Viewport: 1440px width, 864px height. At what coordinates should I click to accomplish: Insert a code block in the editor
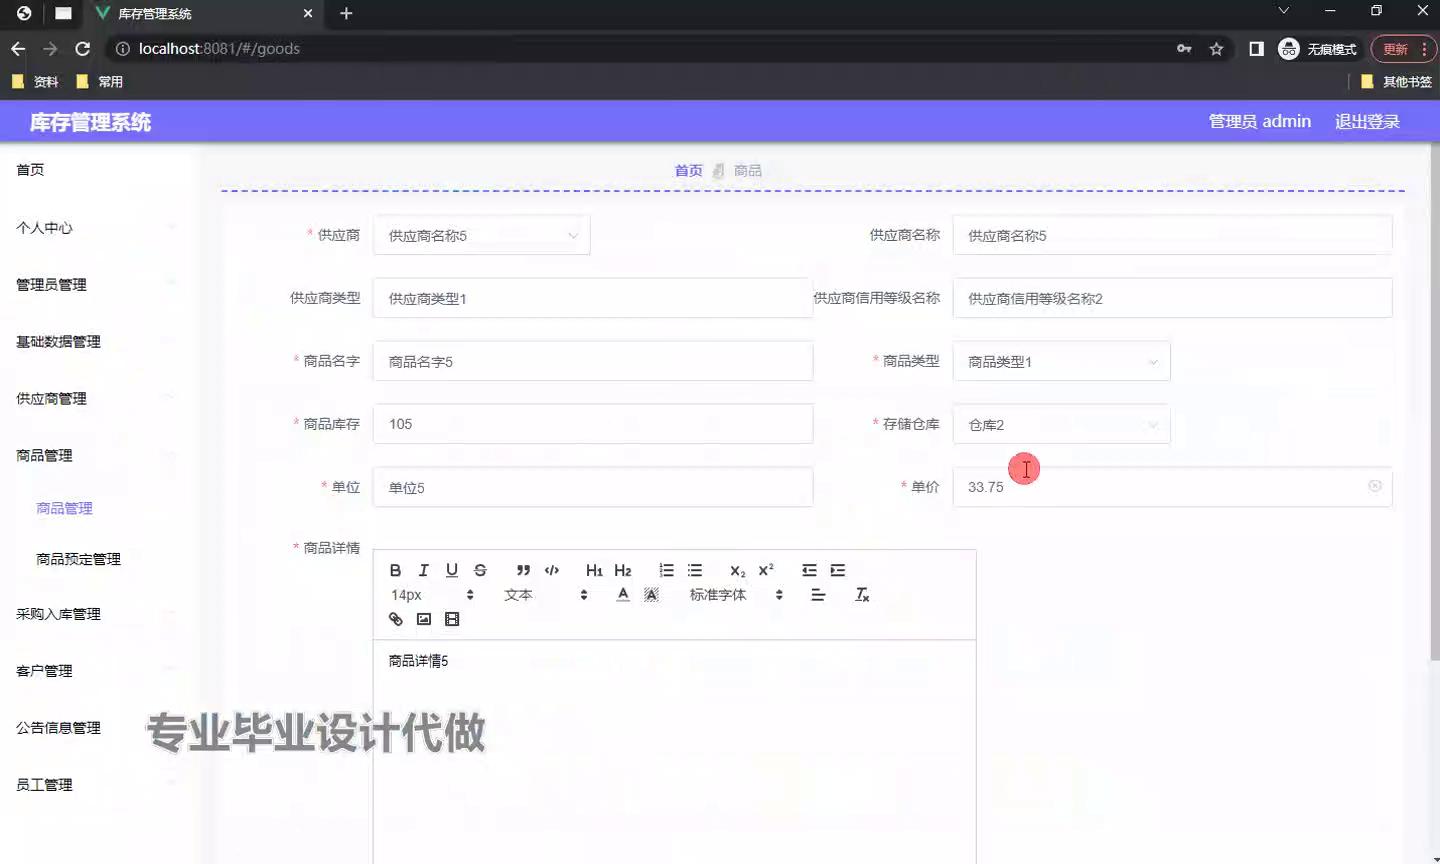pyautogui.click(x=552, y=570)
